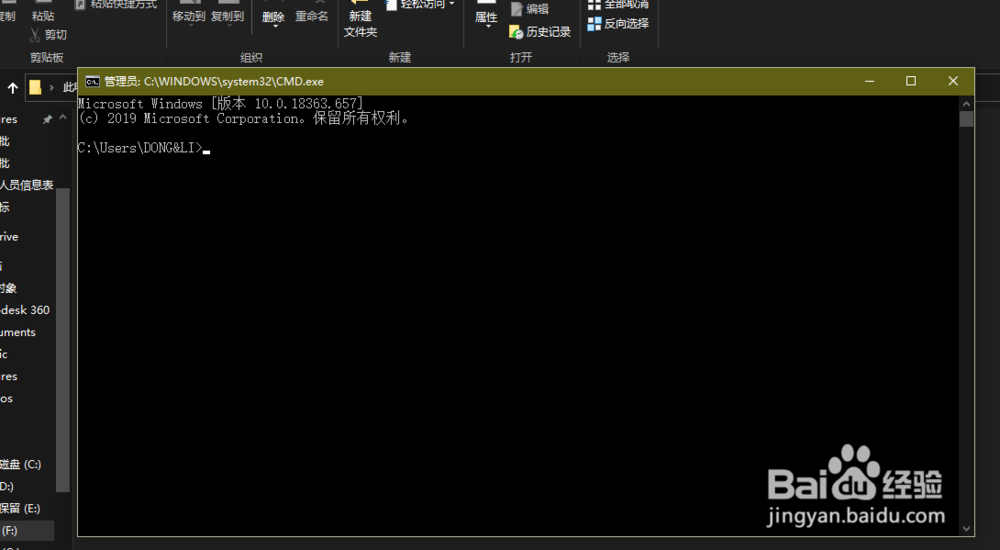Viewport: 1000px width, 550px height.
Task: Click 编辑 in the Explorer ribbon
Action: point(530,9)
